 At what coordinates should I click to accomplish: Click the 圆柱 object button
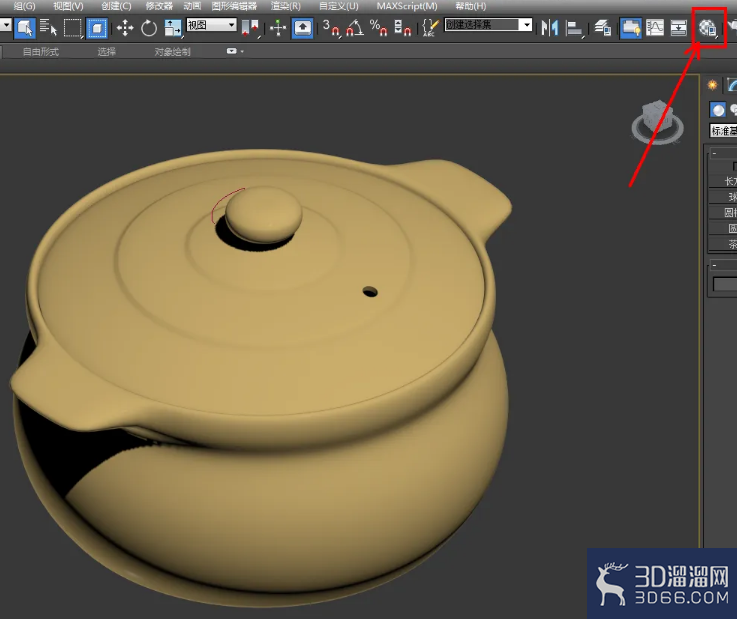pos(723,212)
